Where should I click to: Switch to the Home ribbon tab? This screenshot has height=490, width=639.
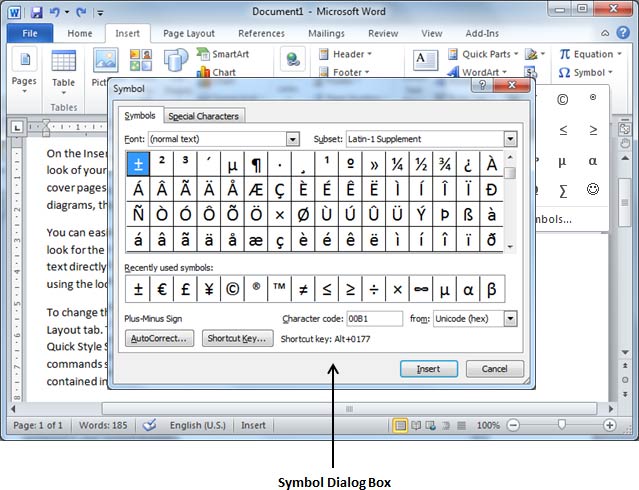pos(80,33)
